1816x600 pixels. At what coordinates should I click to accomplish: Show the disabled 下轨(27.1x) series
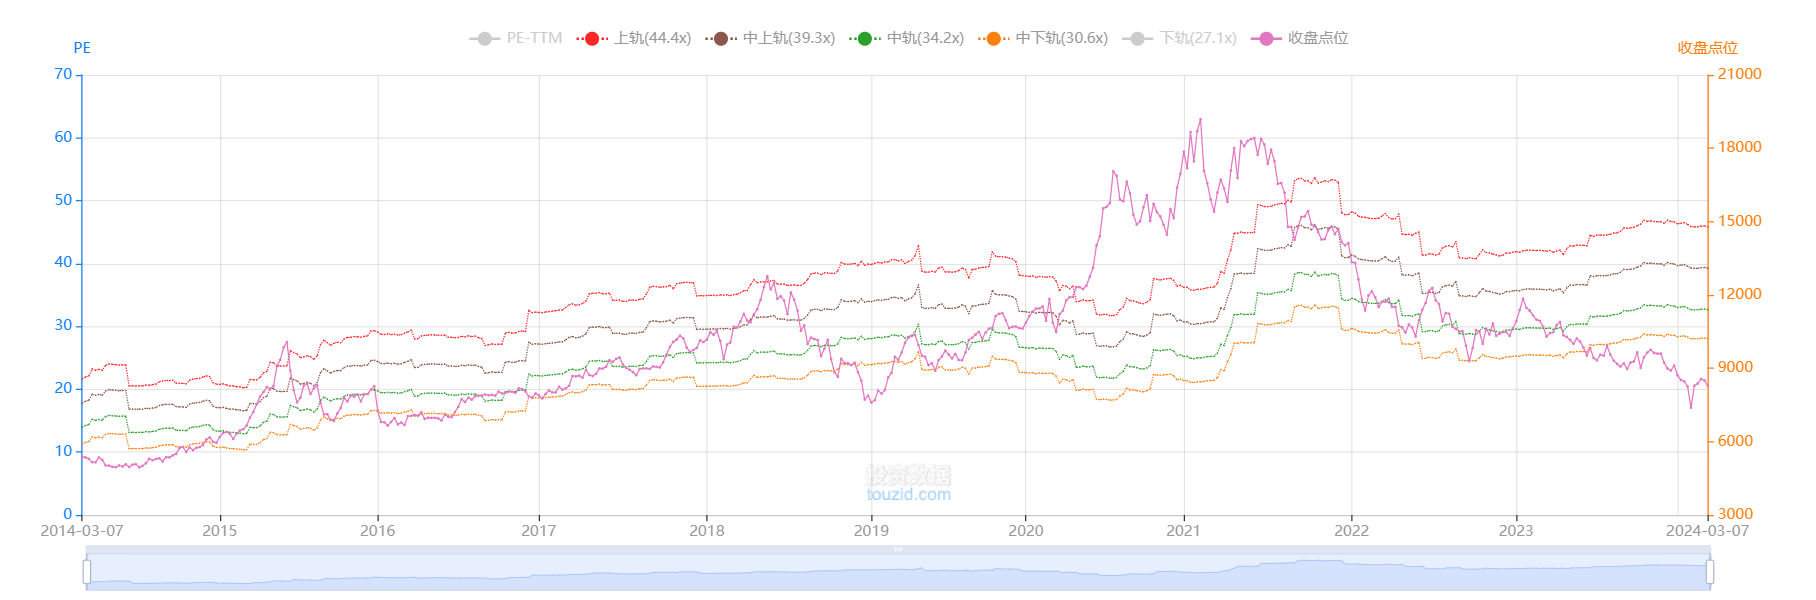pyautogui.click(x=1137, y=38)
